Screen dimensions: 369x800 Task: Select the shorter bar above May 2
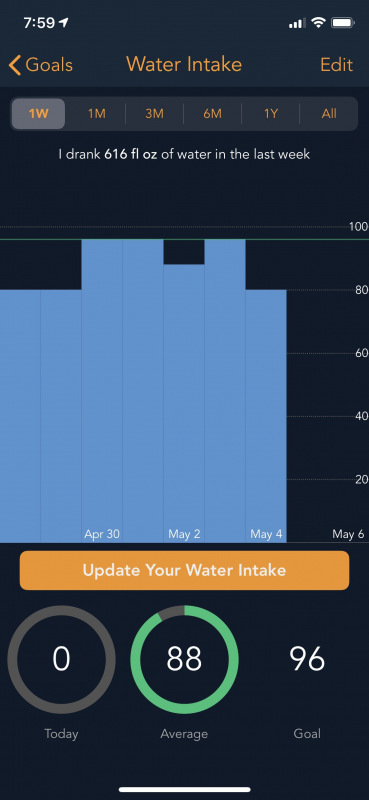184,403
